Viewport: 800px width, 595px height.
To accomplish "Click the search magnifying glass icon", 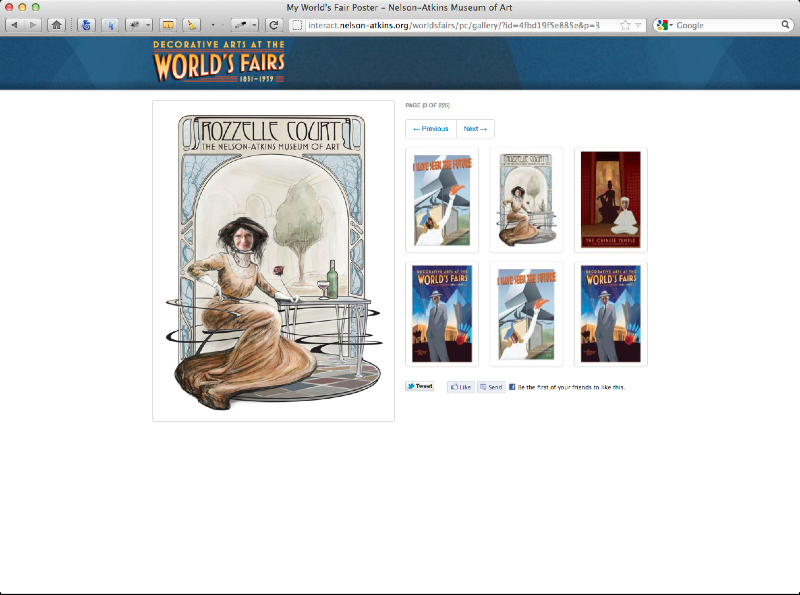I will [785, 24].
